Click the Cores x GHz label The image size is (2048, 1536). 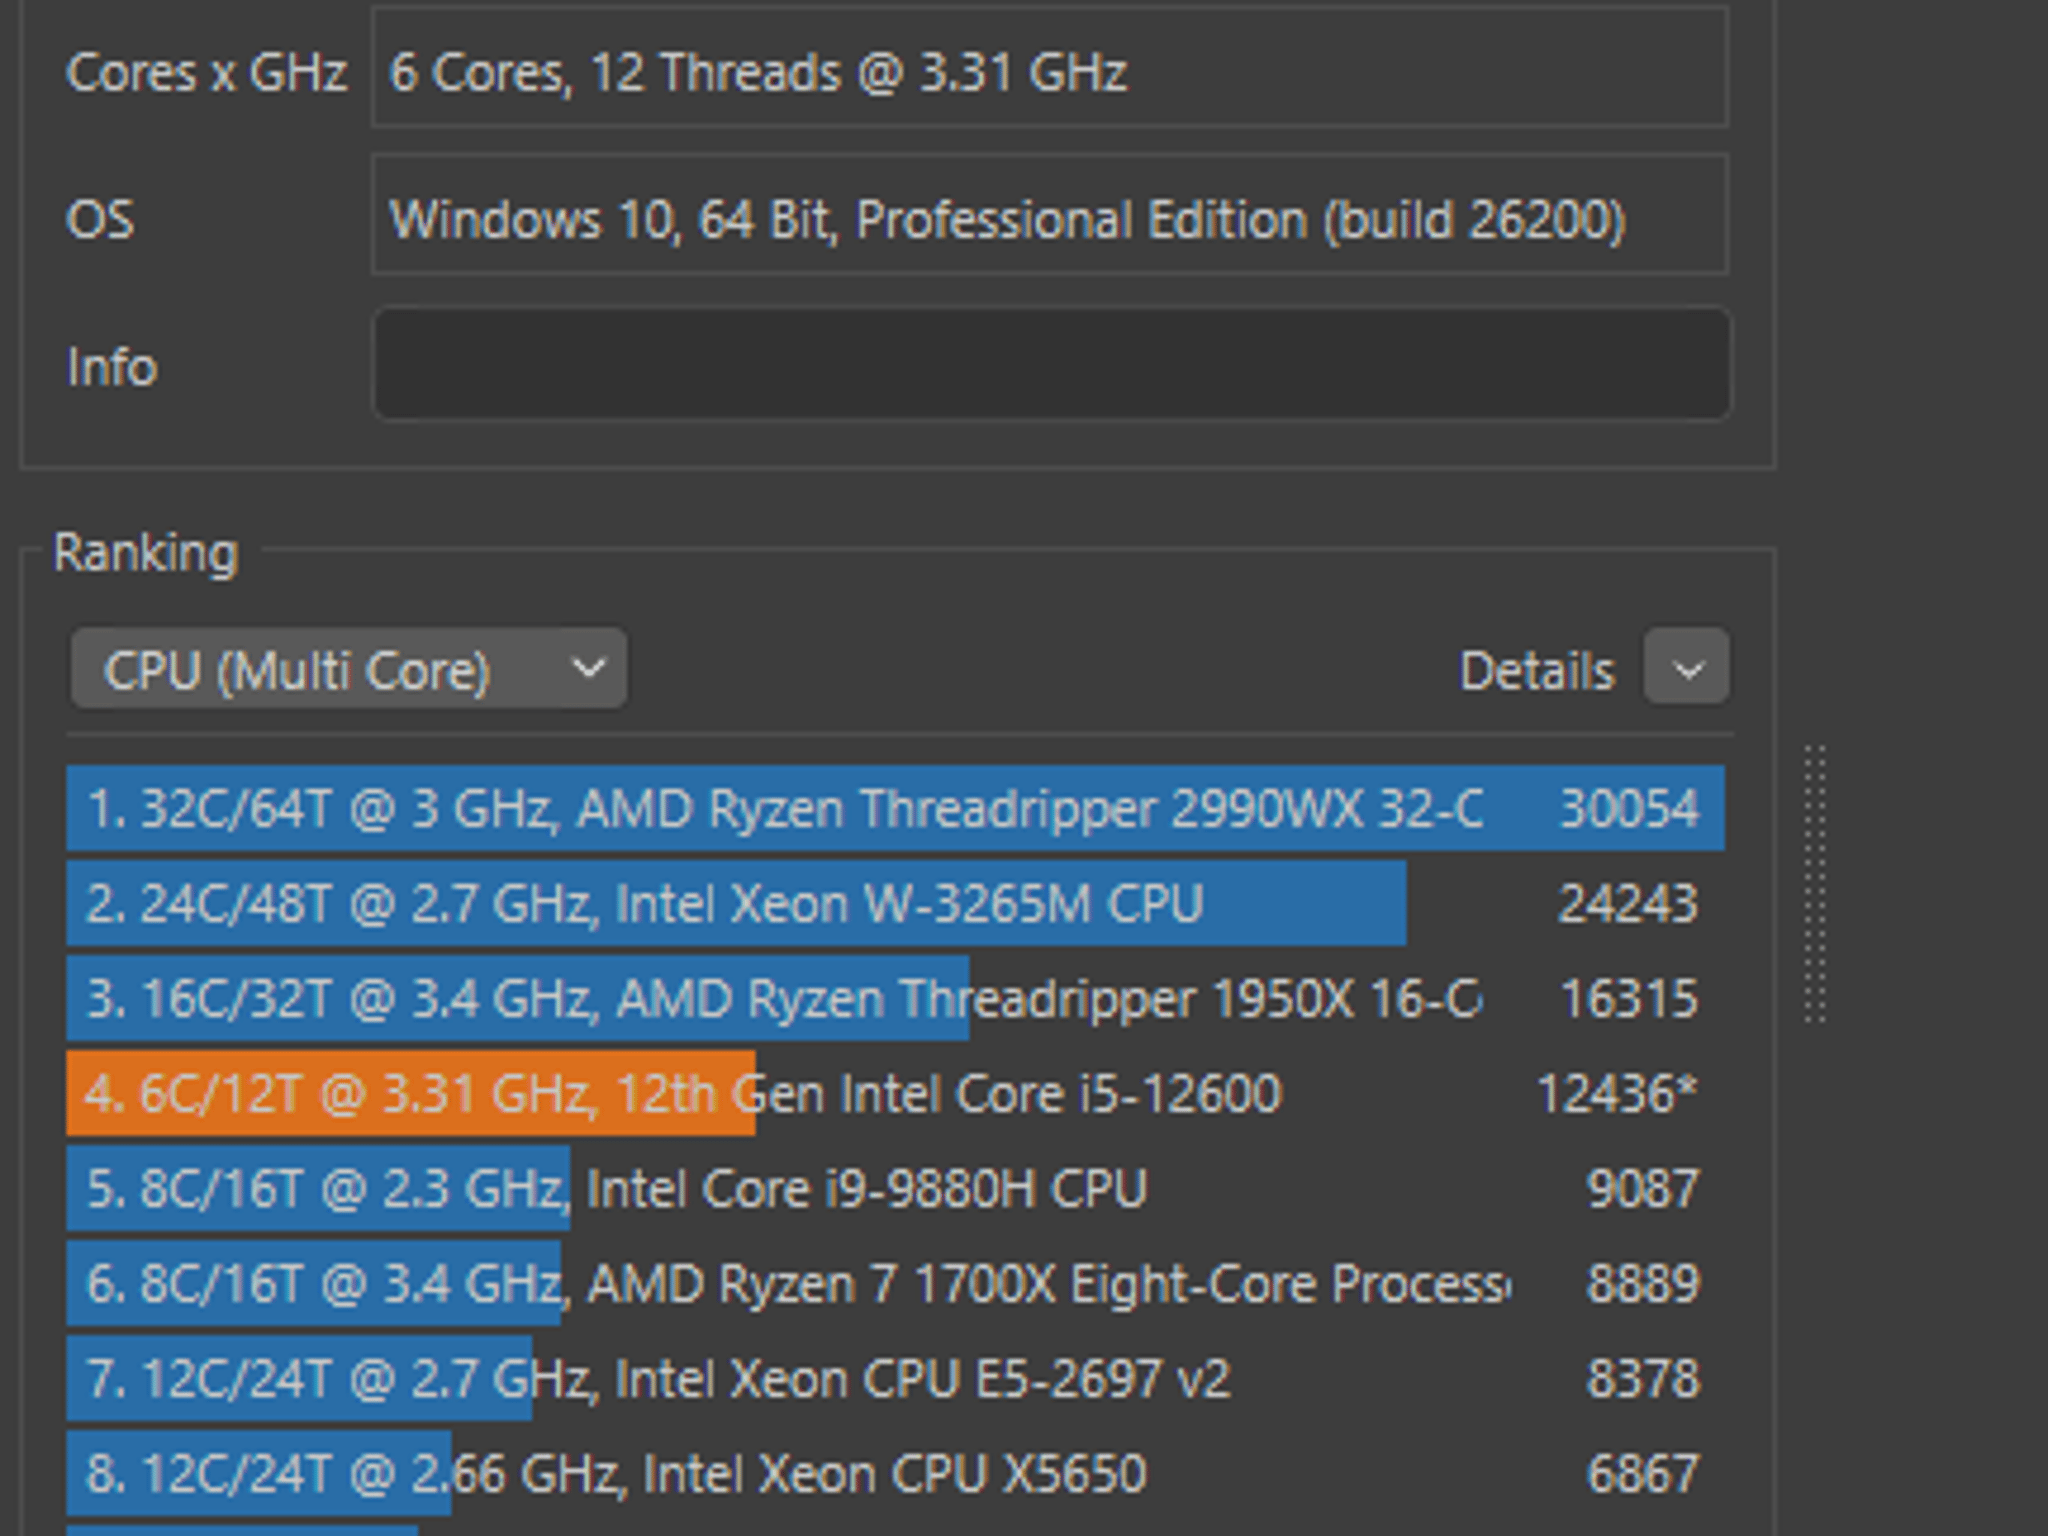tap(206, 73)
